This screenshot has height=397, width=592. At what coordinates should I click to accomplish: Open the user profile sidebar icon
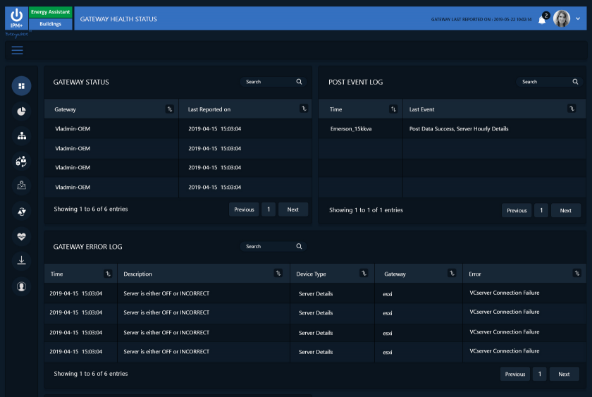(x=22, y=286)
